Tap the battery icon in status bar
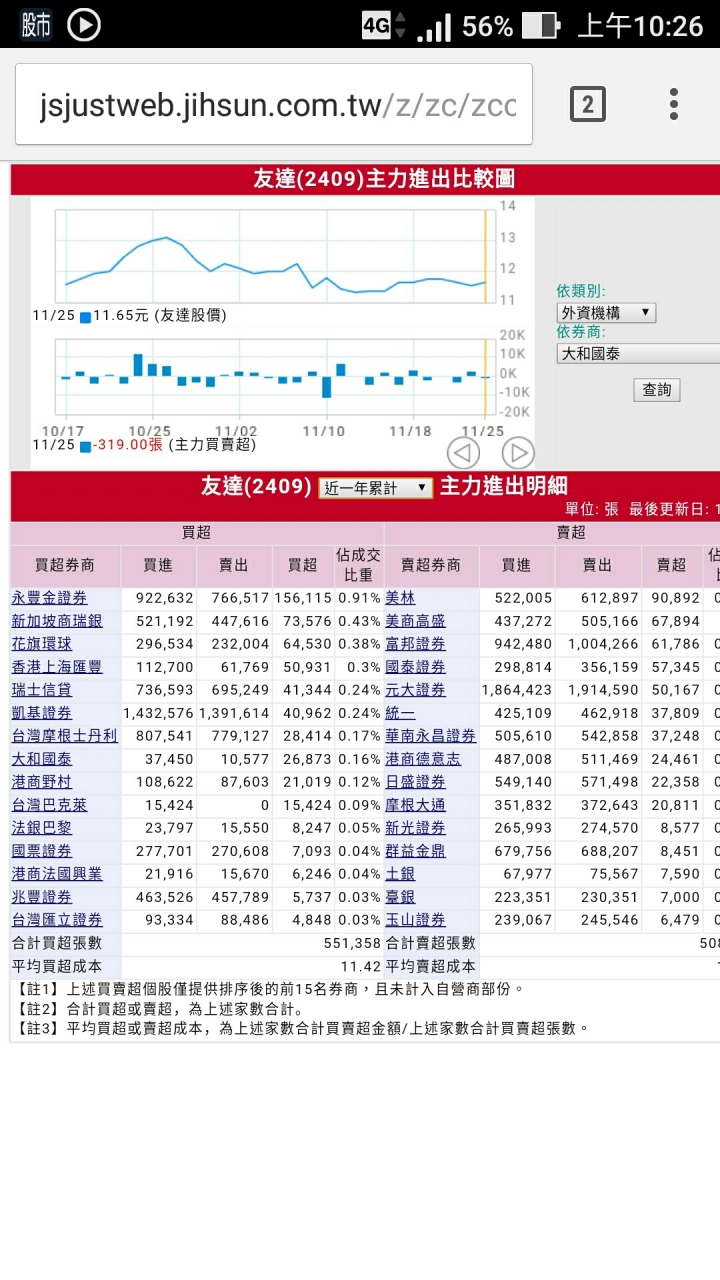 (x=540, y=25)
